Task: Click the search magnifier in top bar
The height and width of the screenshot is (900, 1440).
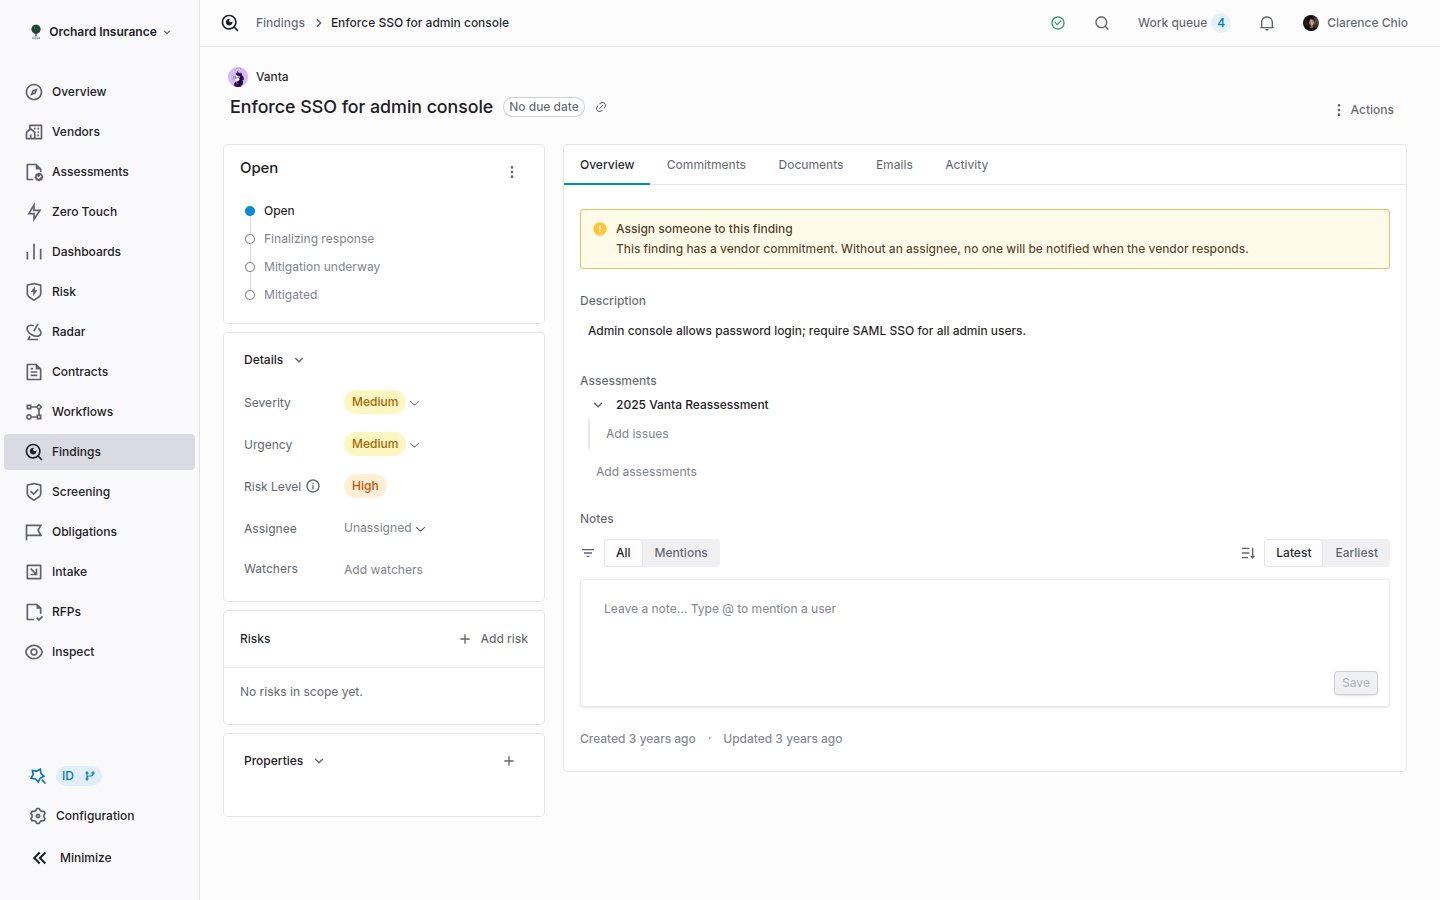Action: 1102,23
